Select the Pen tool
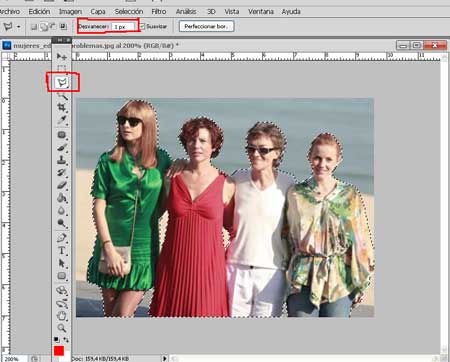Screen dimensions: 450x362 click(x=62, y=238)
